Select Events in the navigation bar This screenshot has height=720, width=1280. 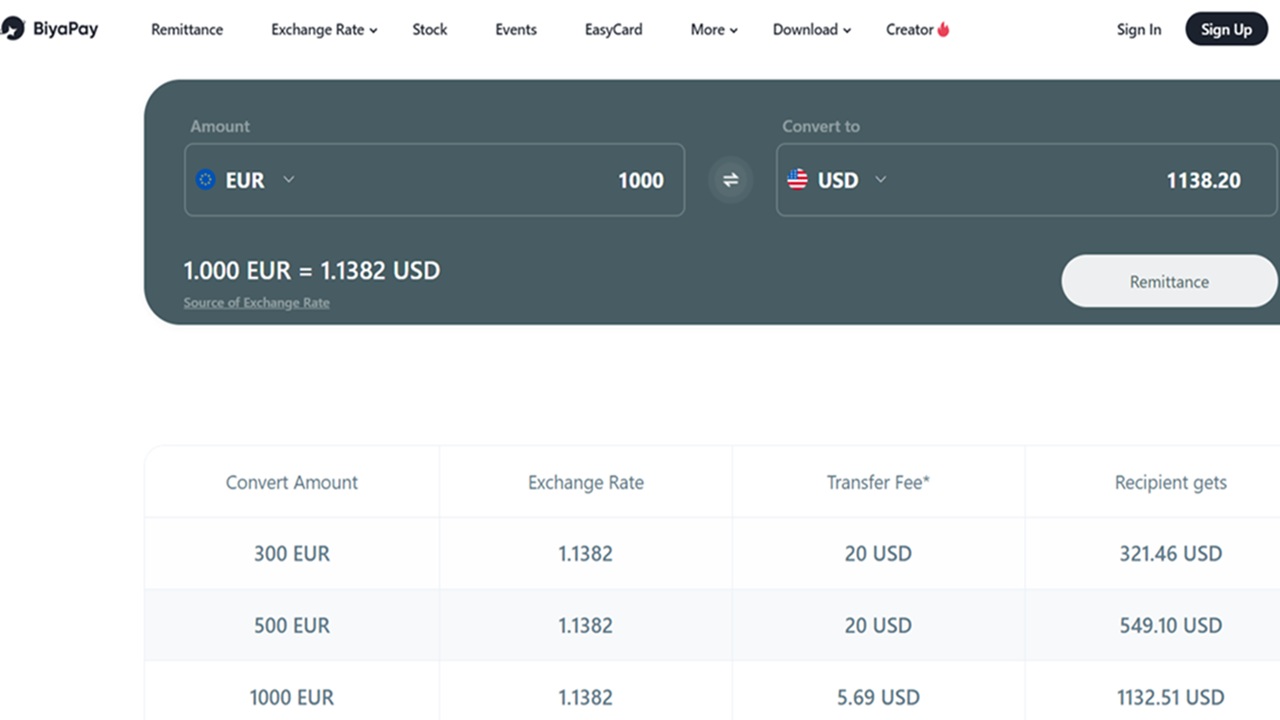tap(515, 29)
